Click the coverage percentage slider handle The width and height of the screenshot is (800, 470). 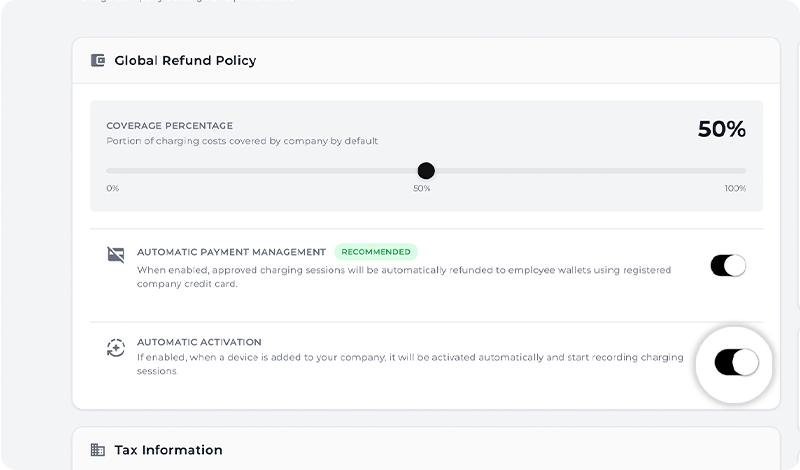[426, 171]
